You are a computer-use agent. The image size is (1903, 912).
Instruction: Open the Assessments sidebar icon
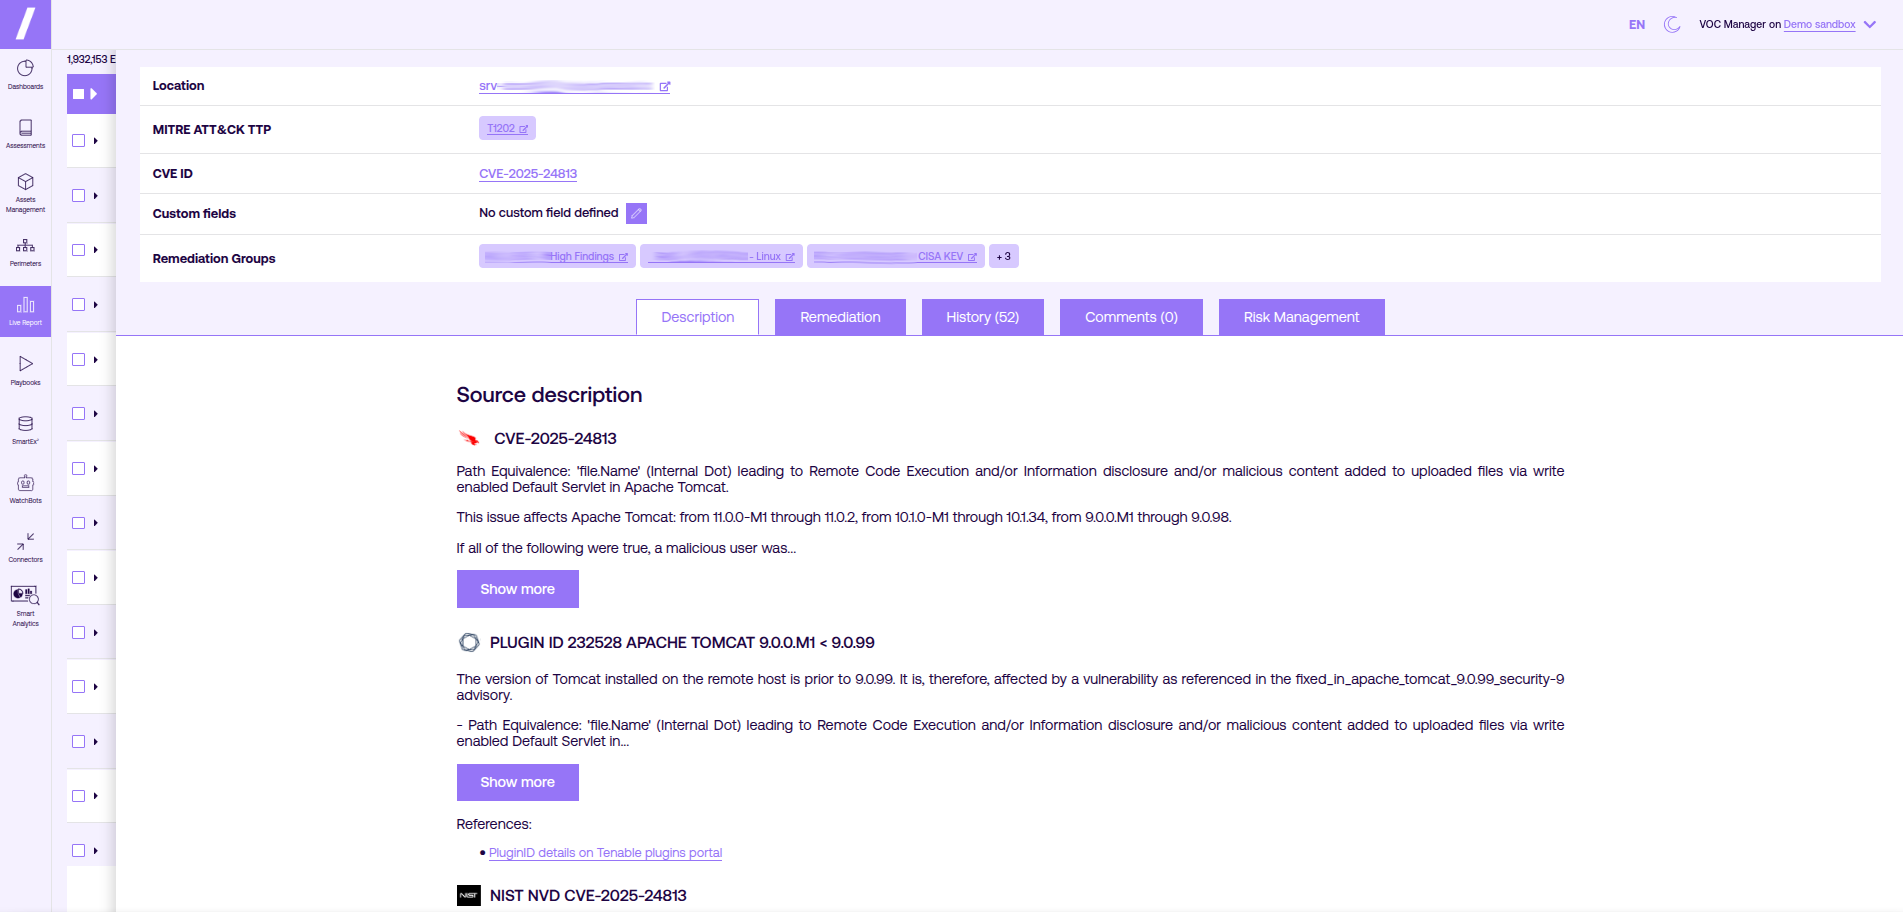tap(25, 133)
